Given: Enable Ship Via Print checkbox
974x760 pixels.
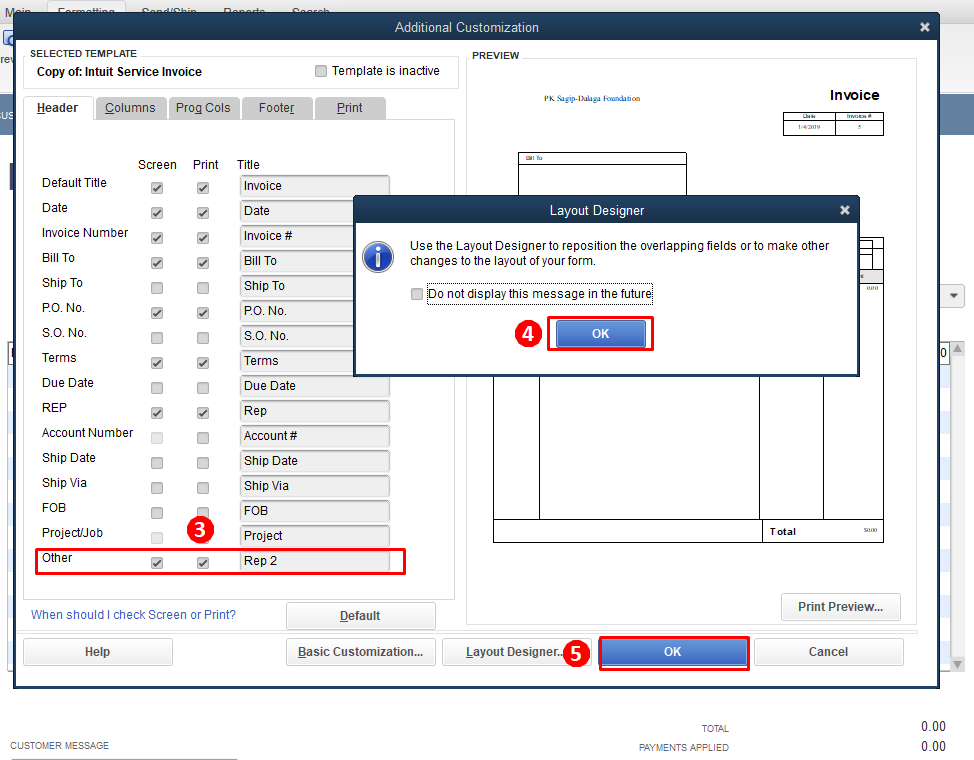Looking at the screenshot, I should 203,488.
